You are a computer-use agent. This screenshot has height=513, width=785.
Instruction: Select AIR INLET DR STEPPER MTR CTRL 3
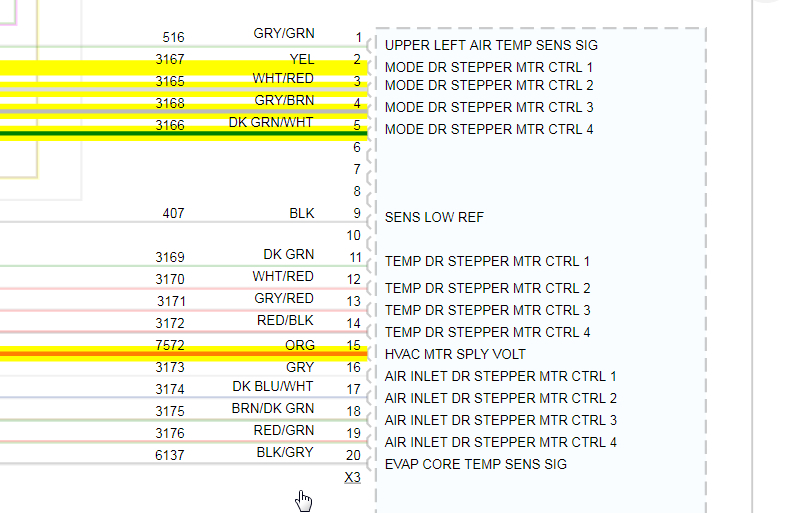501,421
